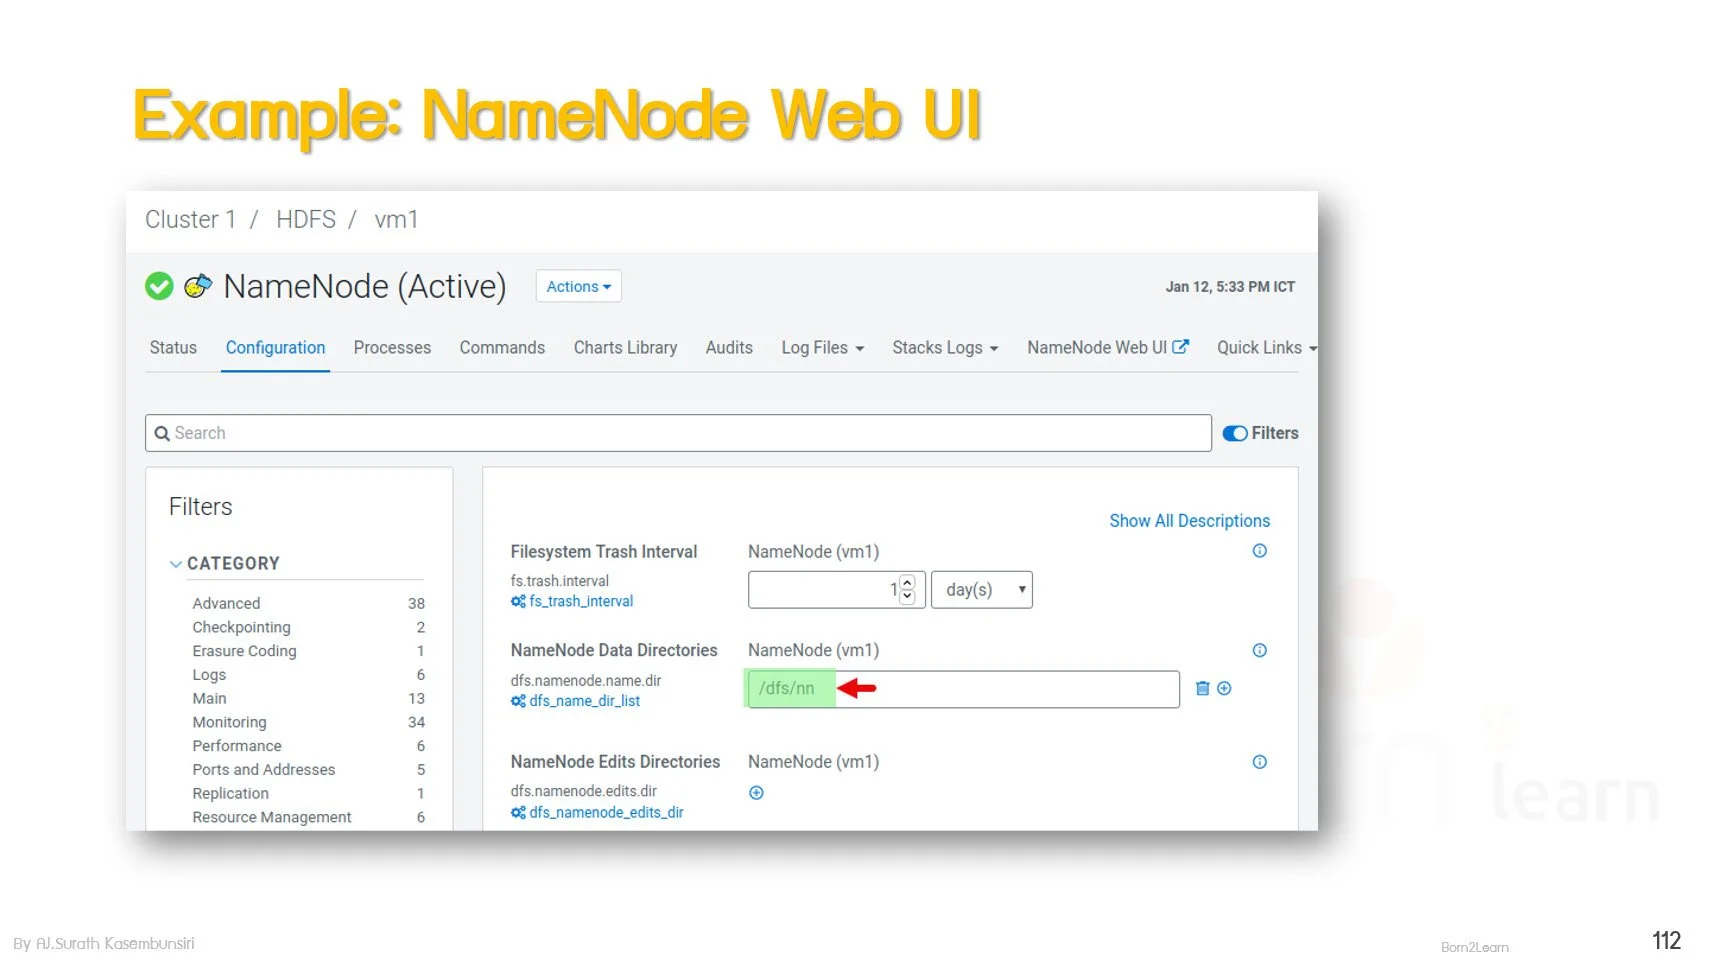
Task: Switch to the Status tab
Action: tap(173, 347)
